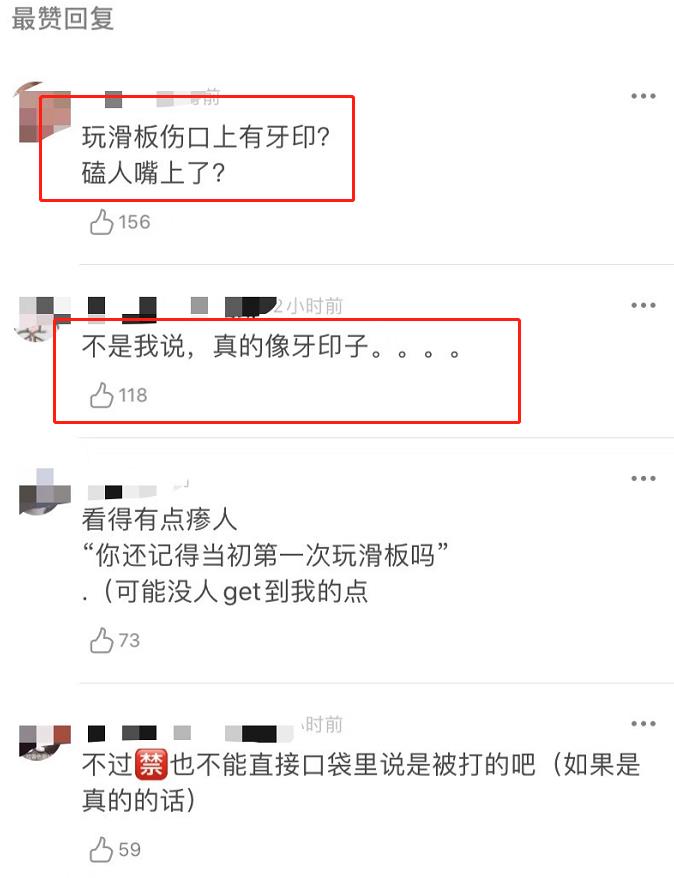
Task: Like the comment with 118 likes
Action: click(x=101, y=395)
